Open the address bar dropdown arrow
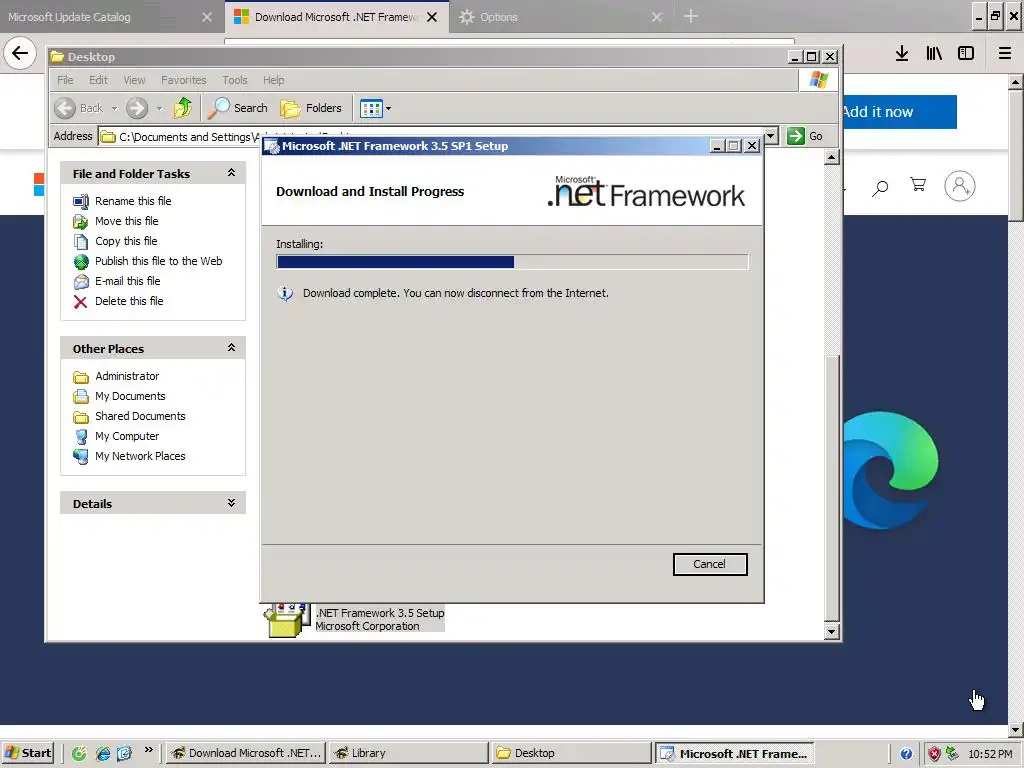Viewport: 1024px width, 768px height. click(x=771, y=136)
